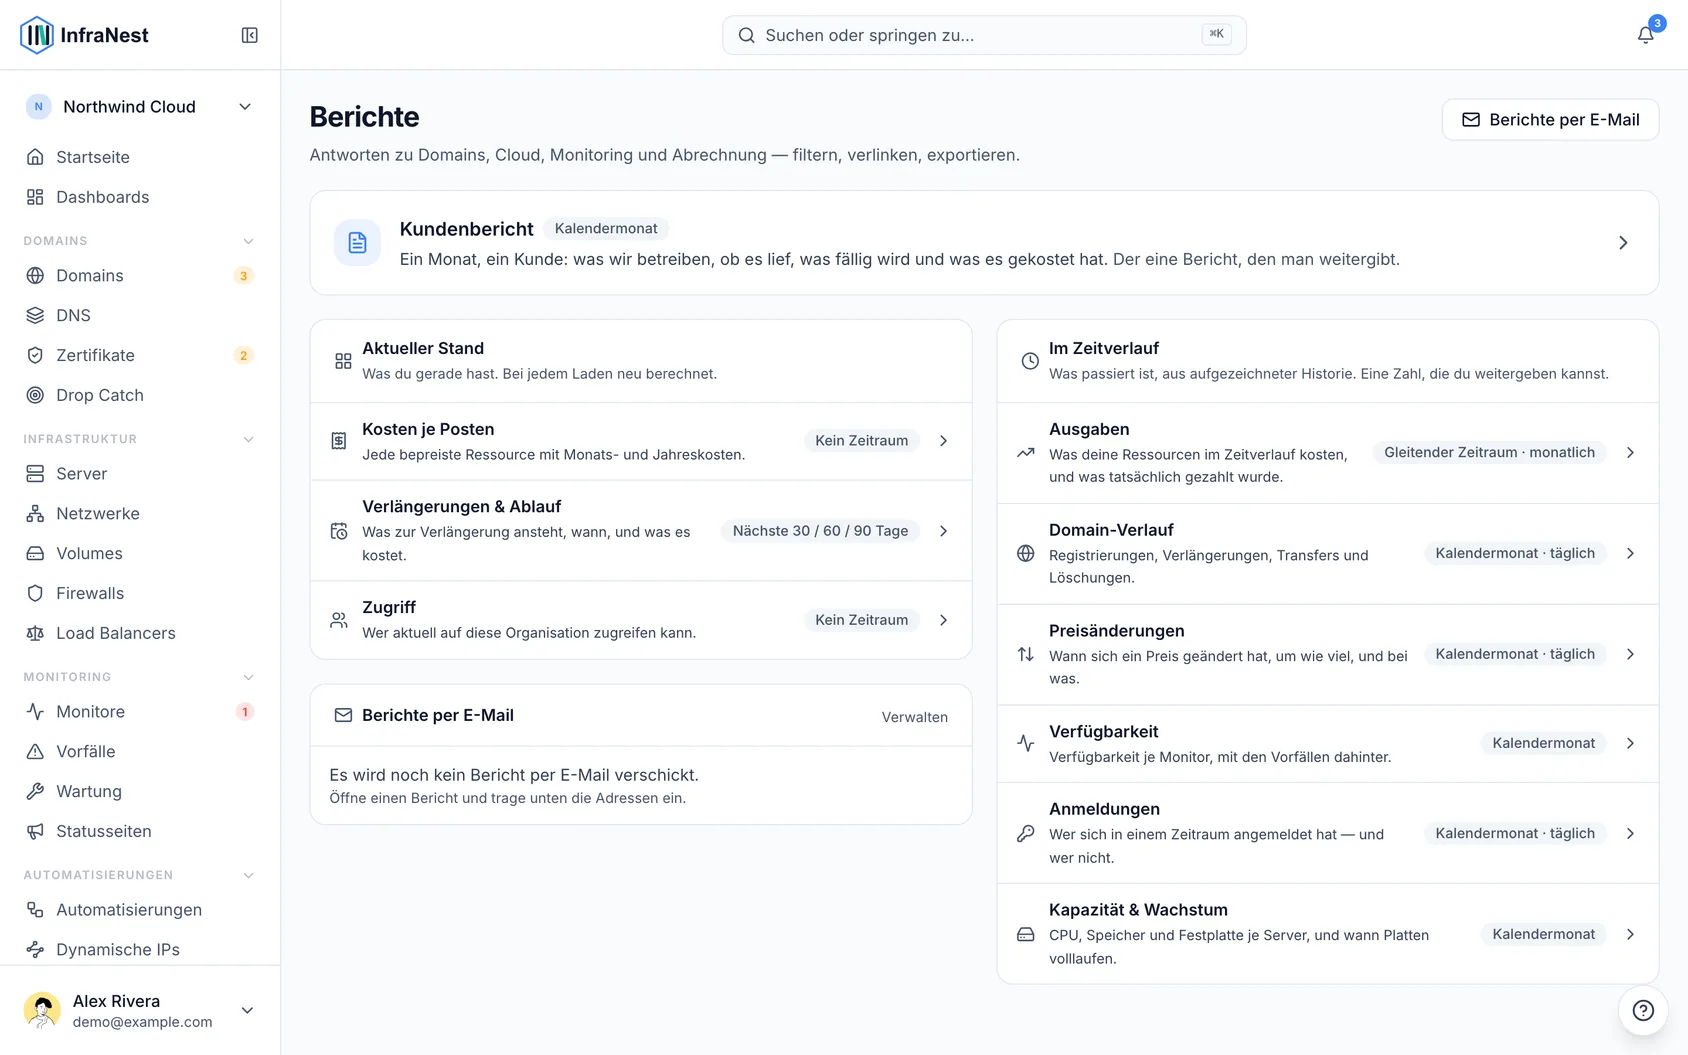Collapse the AUTOMATISIERUNGEN sidebar section
The image size is (1688, 1055).
[x=249, y=875]
